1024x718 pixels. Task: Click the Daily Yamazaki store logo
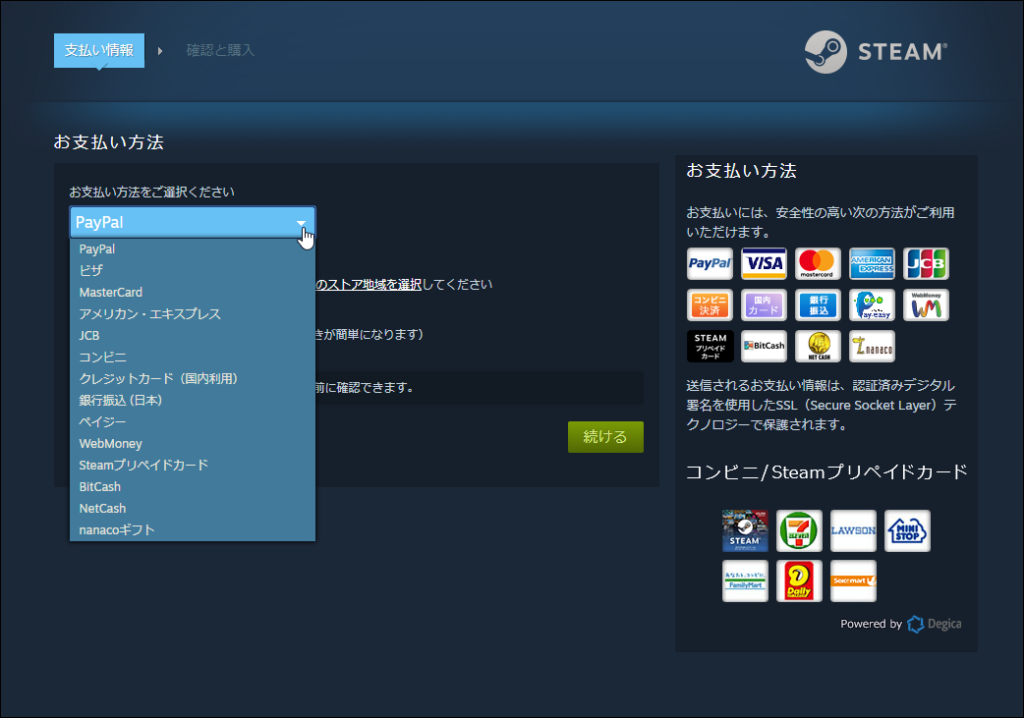(x=799, y=581)
